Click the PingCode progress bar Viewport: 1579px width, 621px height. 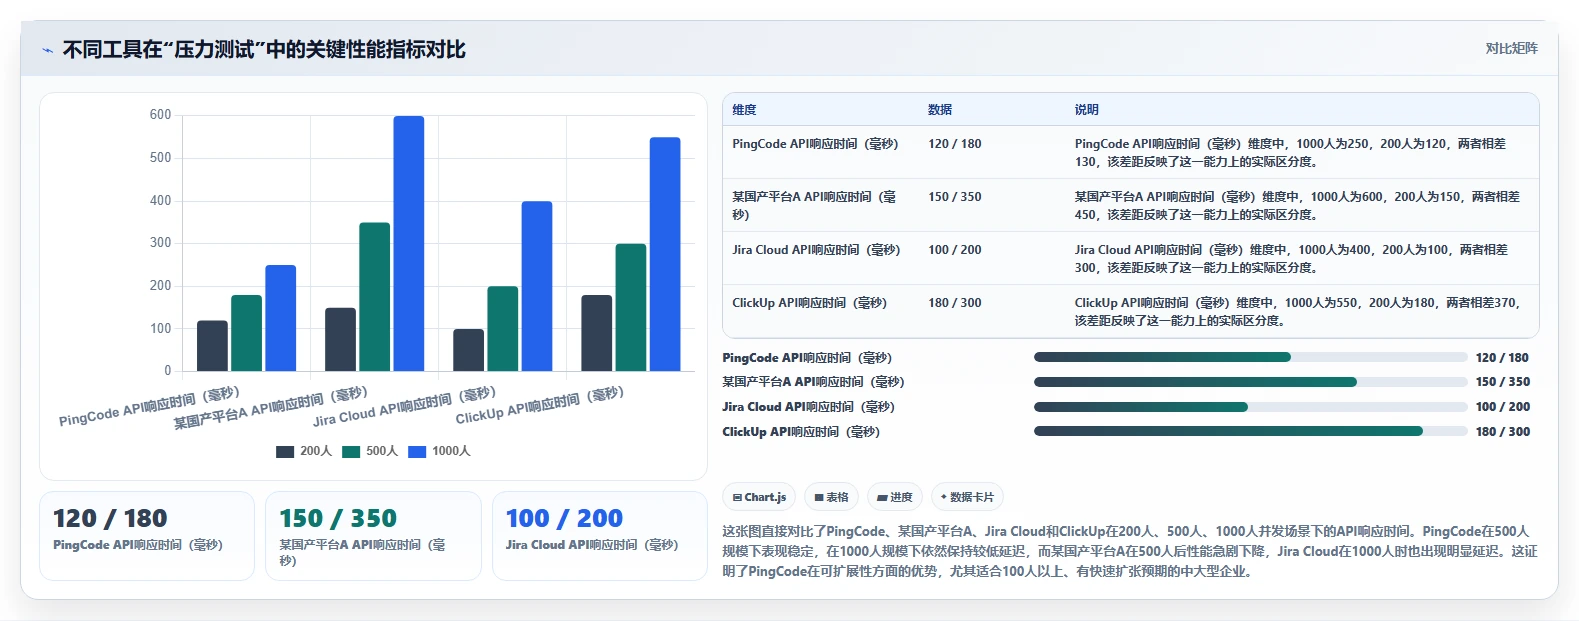coord(1250,357)
